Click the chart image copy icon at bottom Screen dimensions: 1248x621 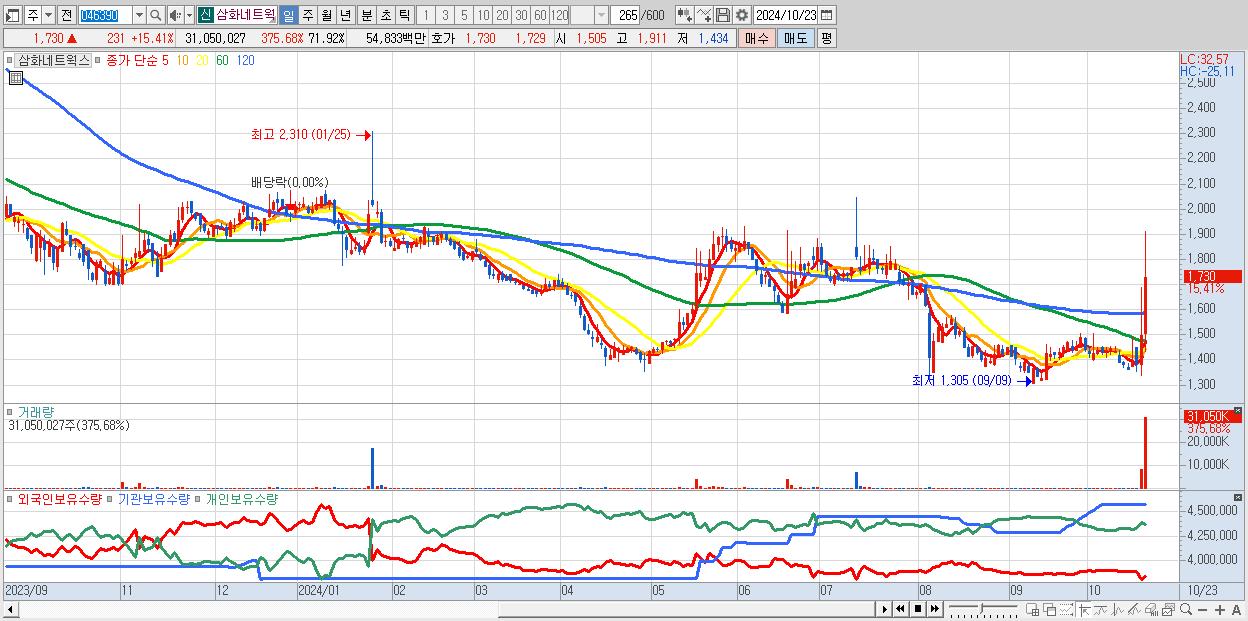point(1168,610)
